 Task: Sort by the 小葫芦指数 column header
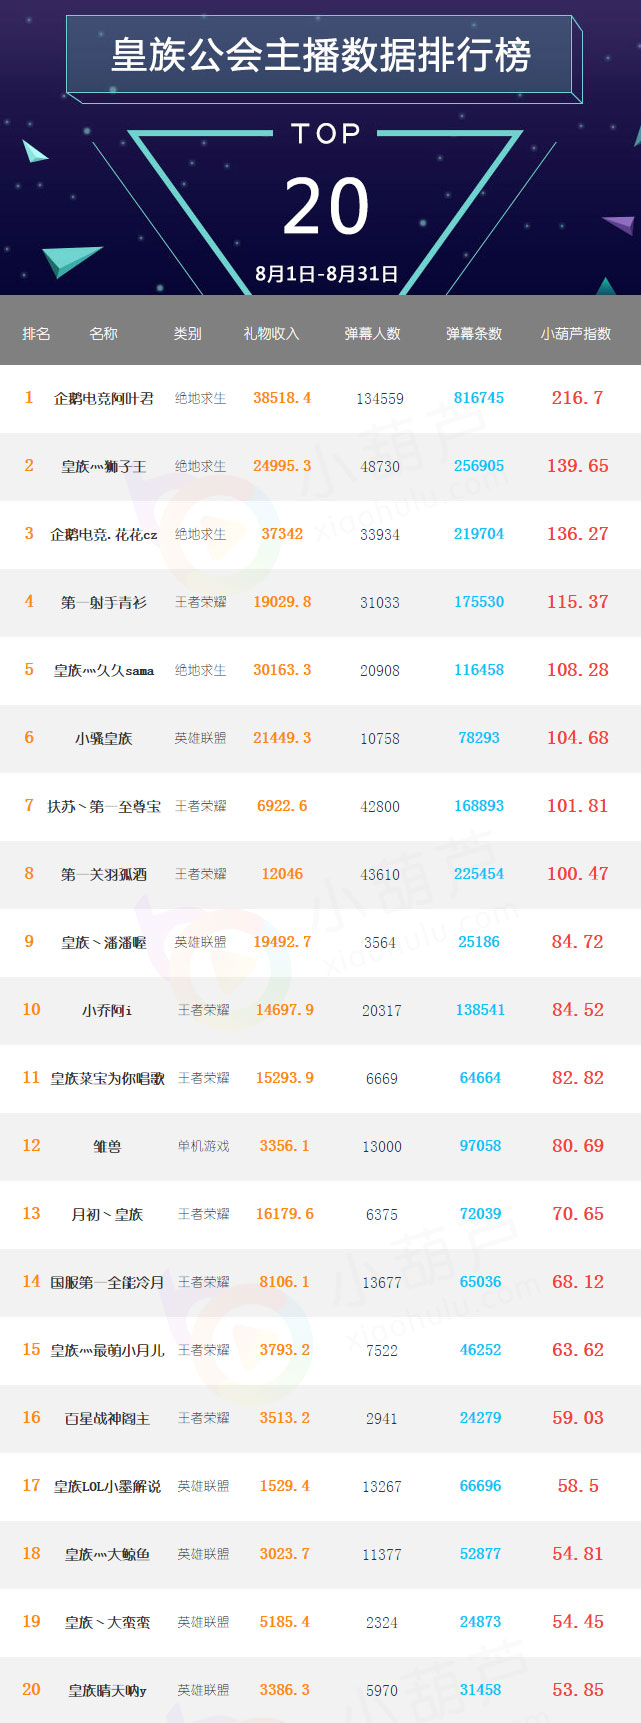pos(575,334)
